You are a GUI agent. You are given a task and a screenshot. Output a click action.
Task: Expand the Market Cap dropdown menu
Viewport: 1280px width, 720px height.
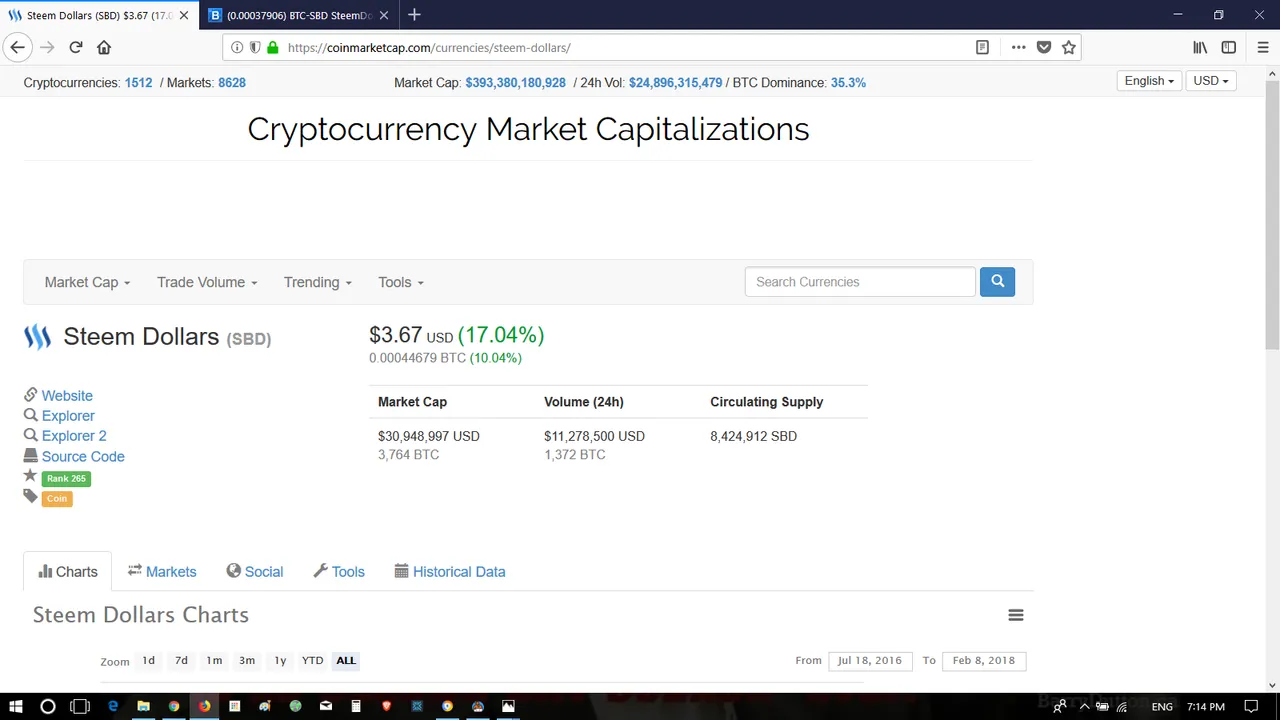(87, 282)
